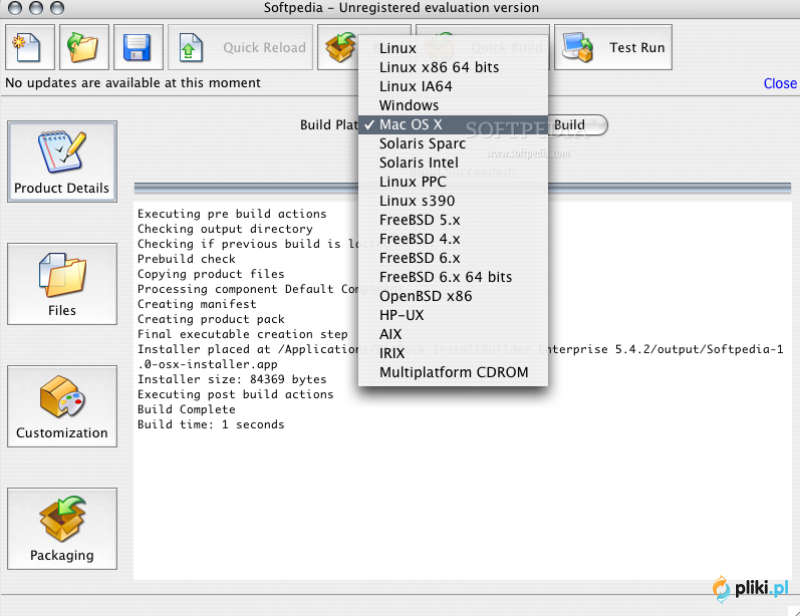Pick AIX from the platform menu
800x616 pixels.
click(453, 334)
